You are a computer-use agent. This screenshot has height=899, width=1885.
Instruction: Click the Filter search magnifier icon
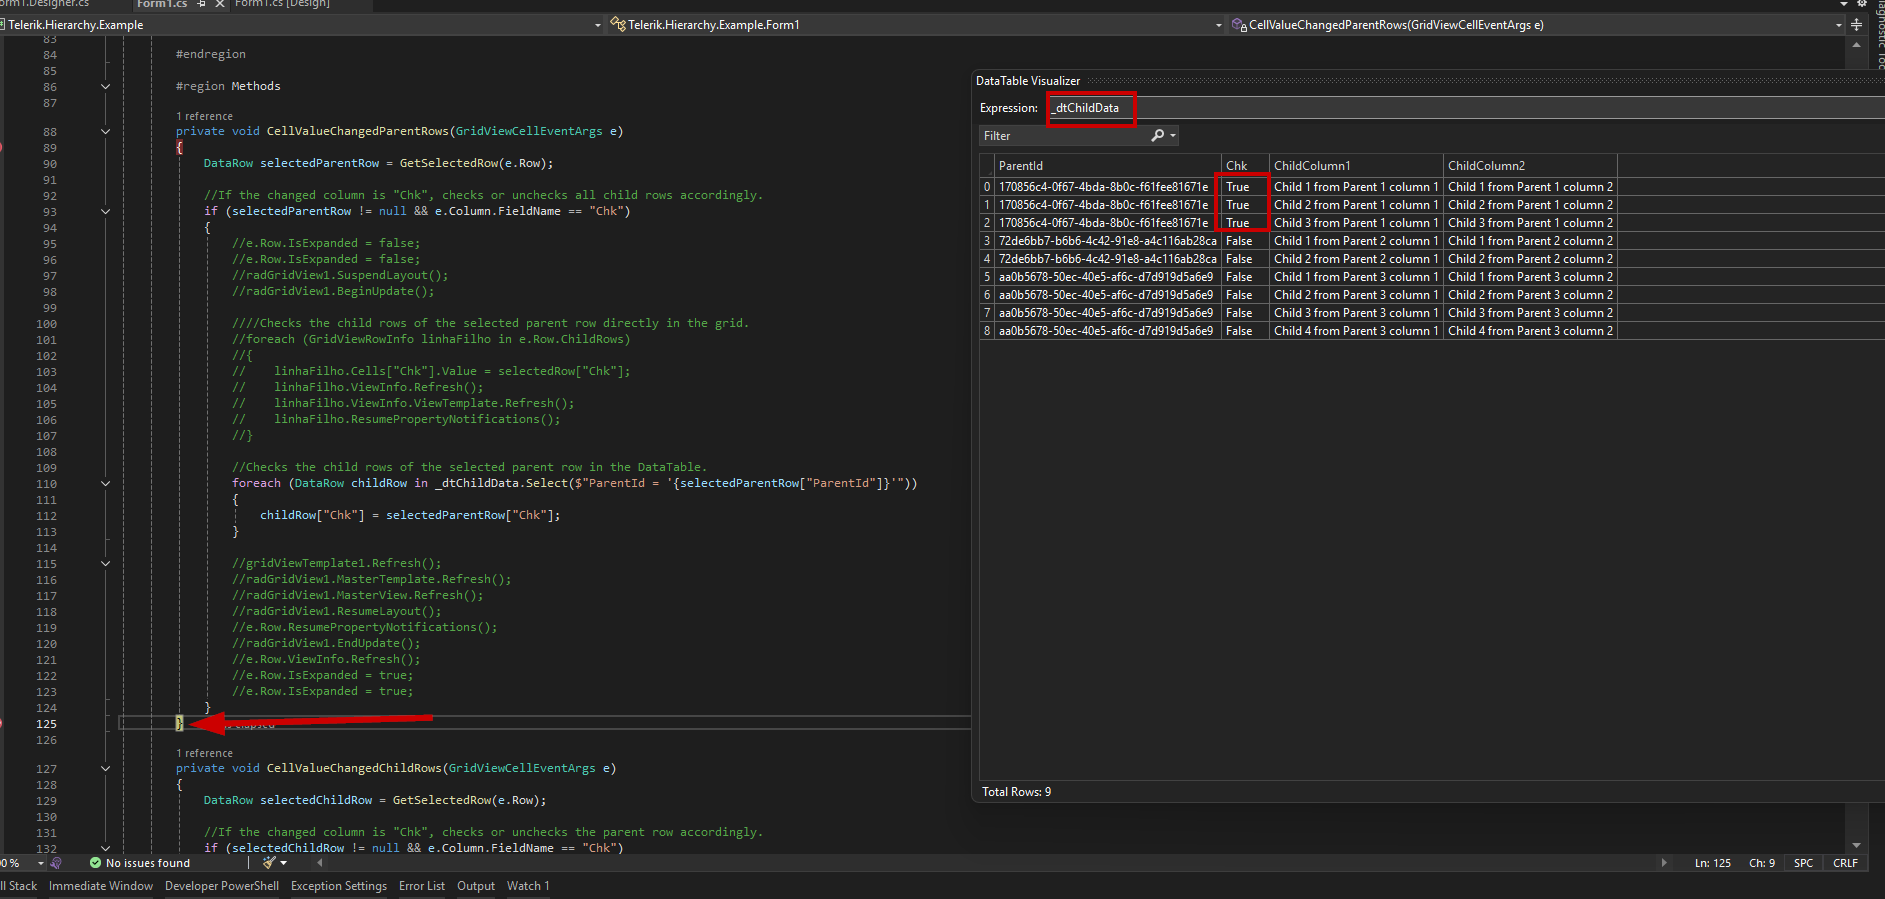click(x=1158, y=135)
